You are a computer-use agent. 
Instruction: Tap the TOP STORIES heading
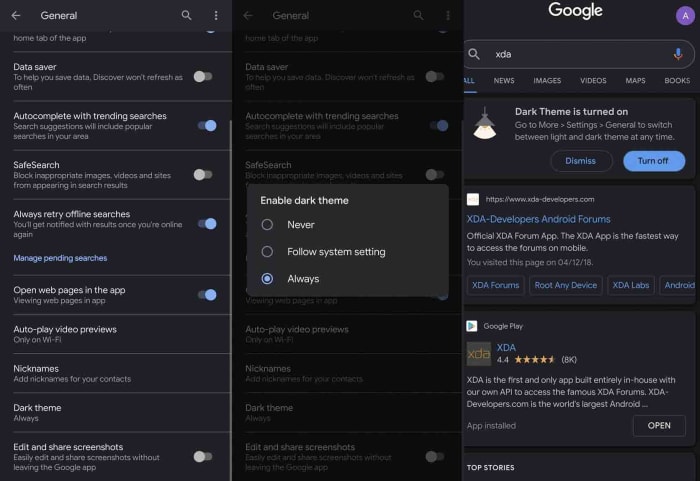point(491,468)
